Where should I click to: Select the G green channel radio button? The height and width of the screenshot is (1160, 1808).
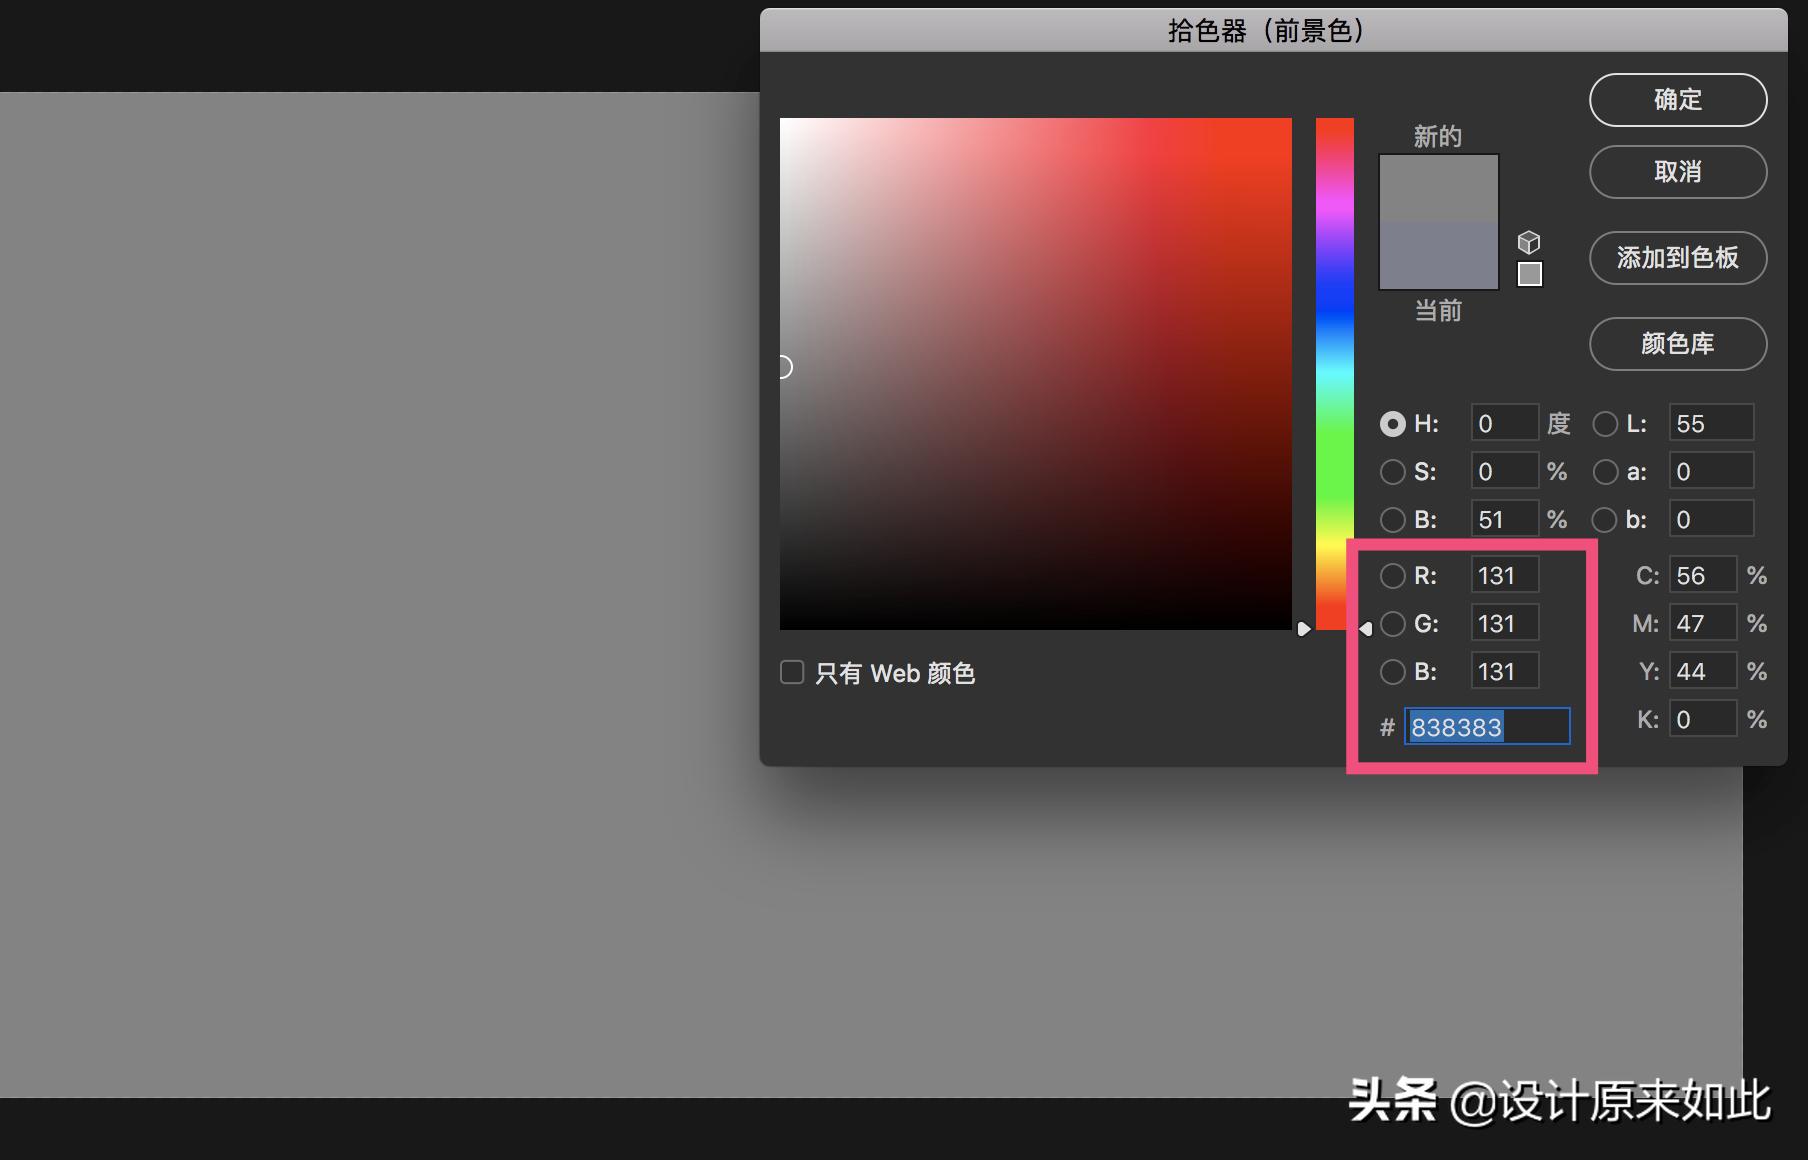click(x=1392, y=623)
